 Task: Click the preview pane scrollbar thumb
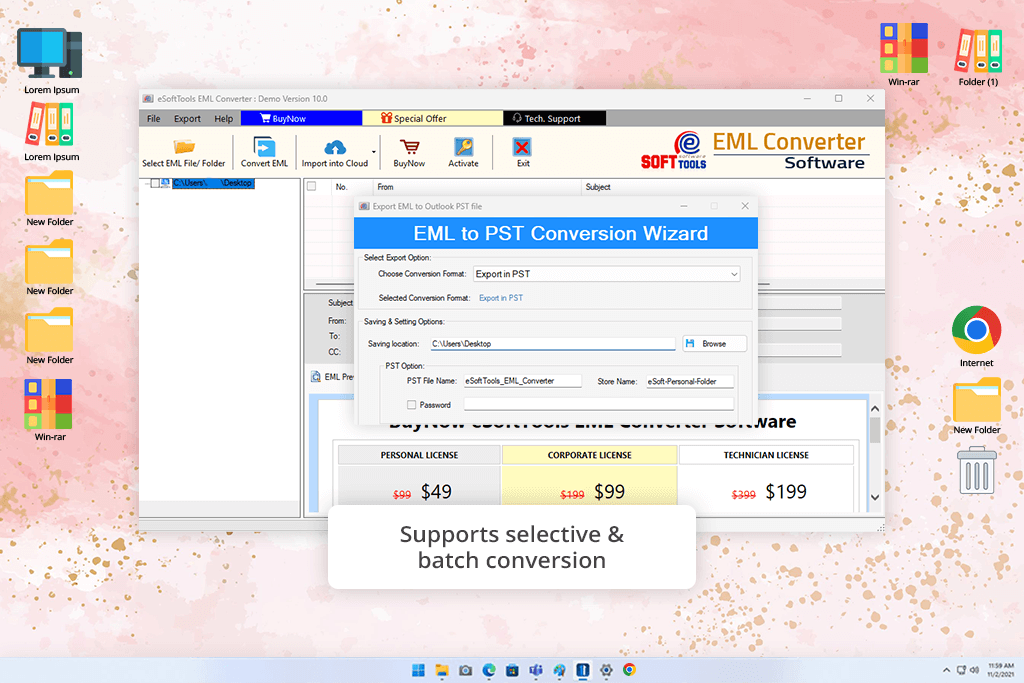pyautogui.click(x=875, y=430)
